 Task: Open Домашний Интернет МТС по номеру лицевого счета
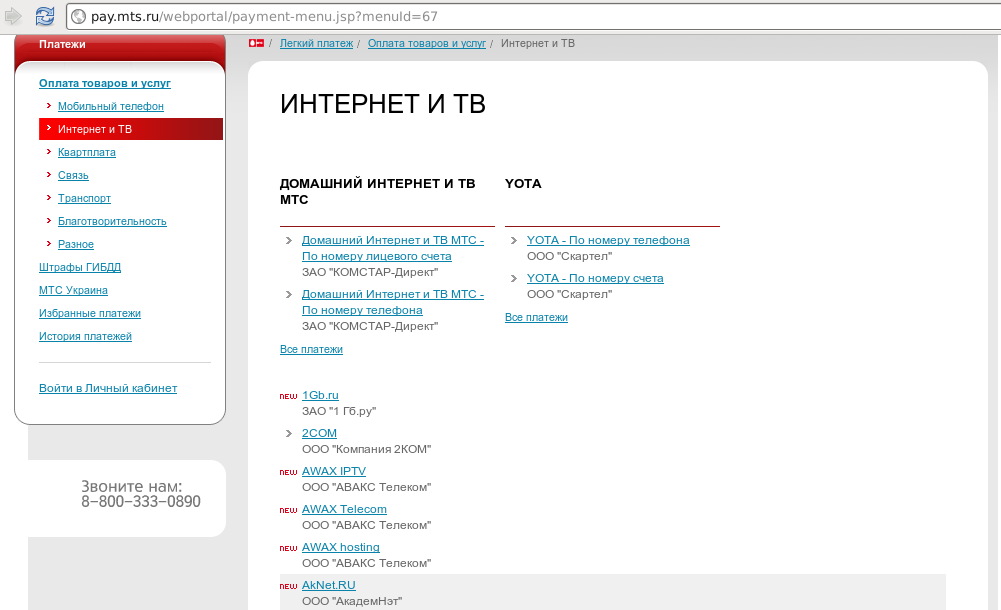click(392, 248)
